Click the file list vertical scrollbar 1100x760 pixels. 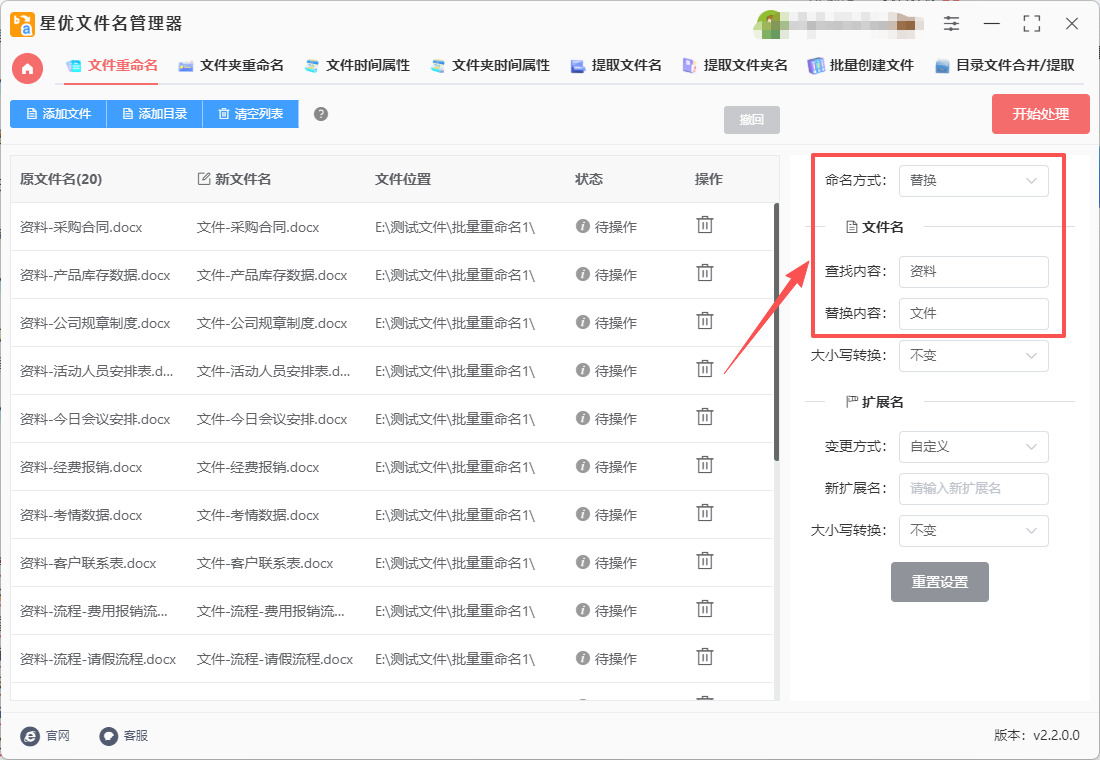(776, 330)
